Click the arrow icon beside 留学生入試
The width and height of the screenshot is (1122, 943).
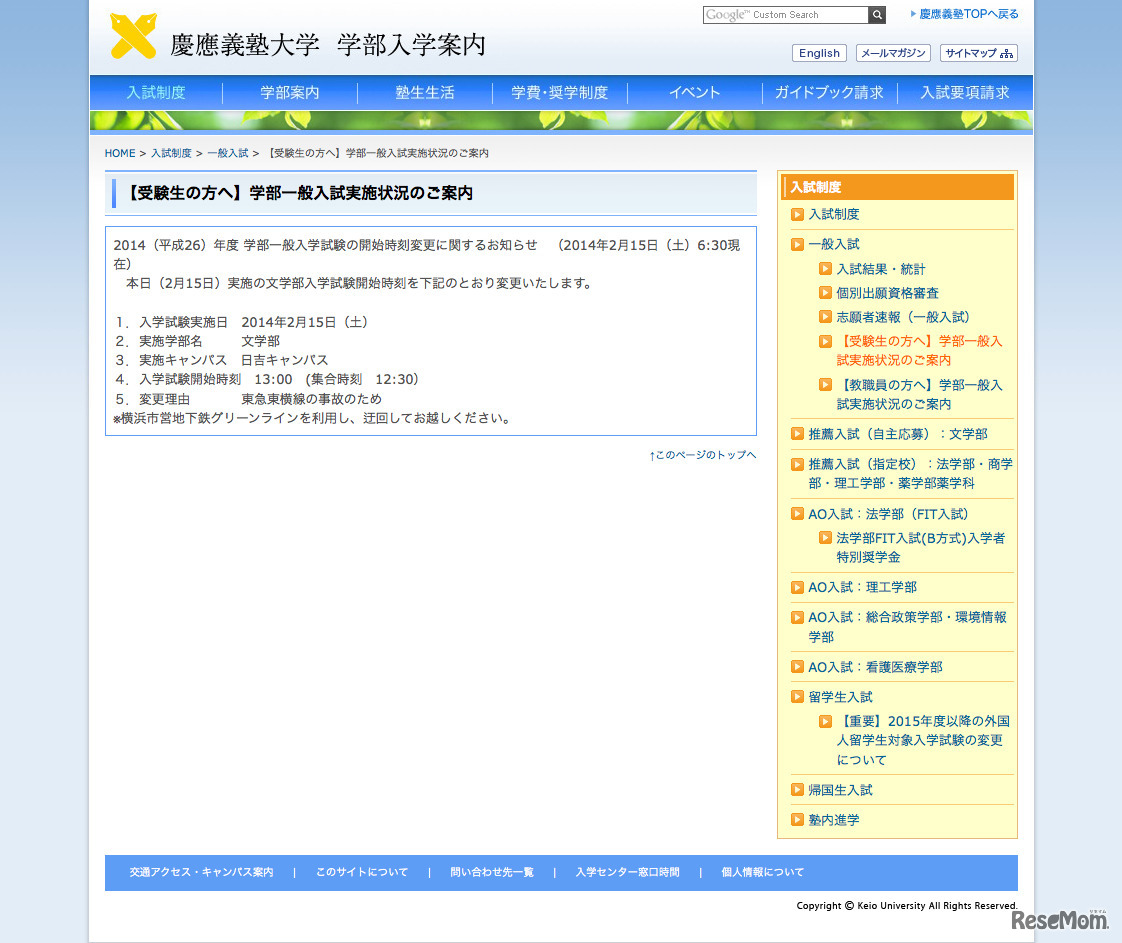point(797,696)
